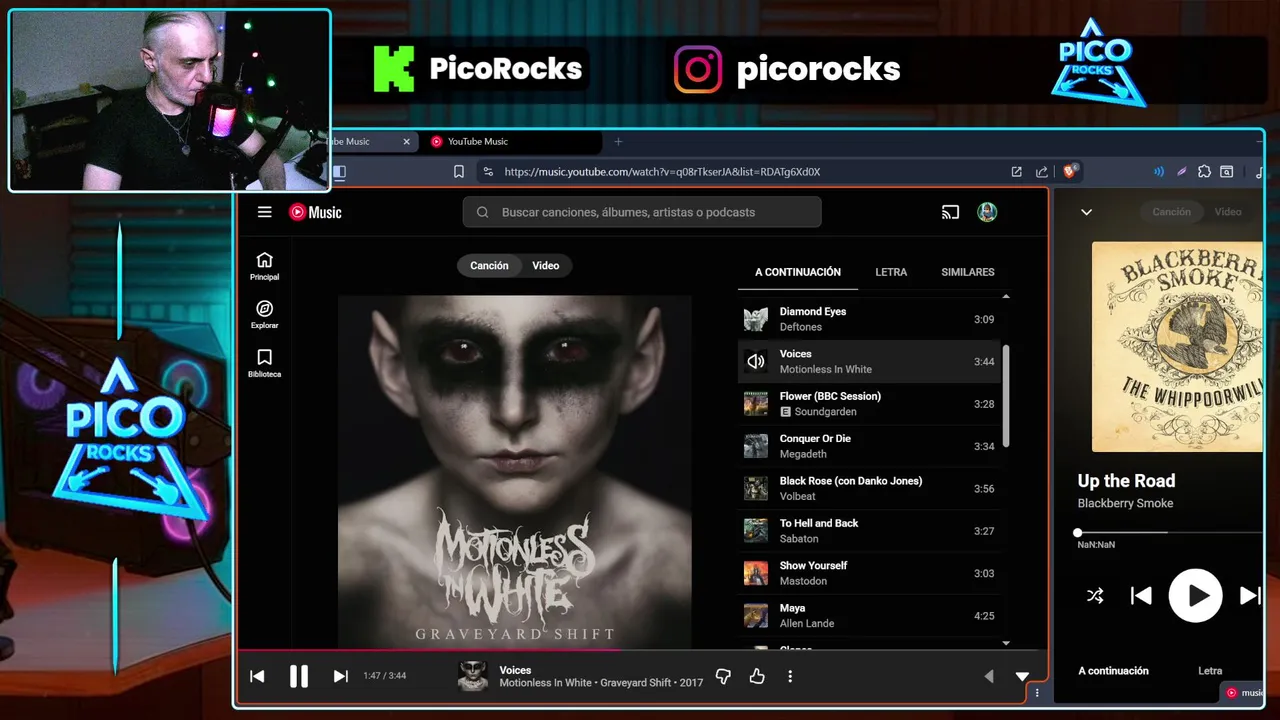This screenshot has width=1280, height=720.
Task: Click the queue scrollbar thumb
Action: coord(1006,397)
